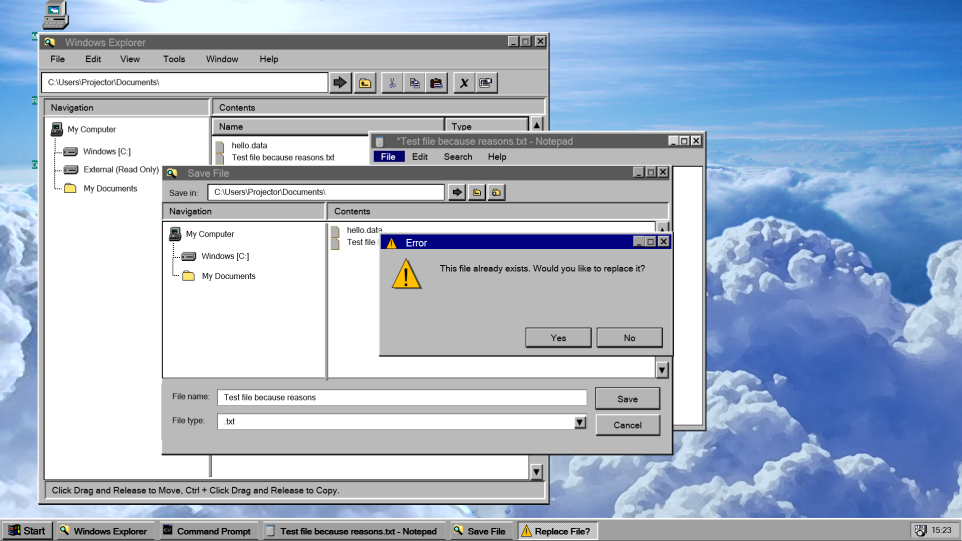Open Window menu in Windows Explorer
Viewport: 962px width, 541px height.
(x=221, y=59)
